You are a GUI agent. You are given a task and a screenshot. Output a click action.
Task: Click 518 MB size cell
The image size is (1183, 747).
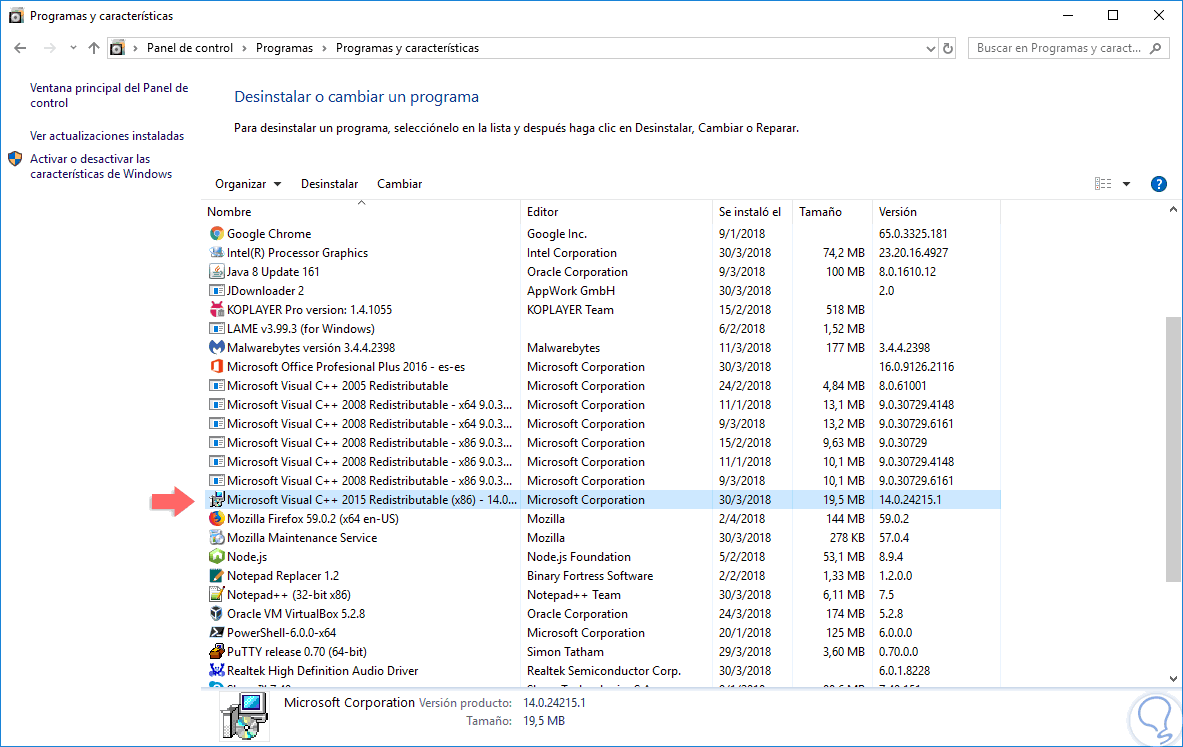click(x=845, y=309)
